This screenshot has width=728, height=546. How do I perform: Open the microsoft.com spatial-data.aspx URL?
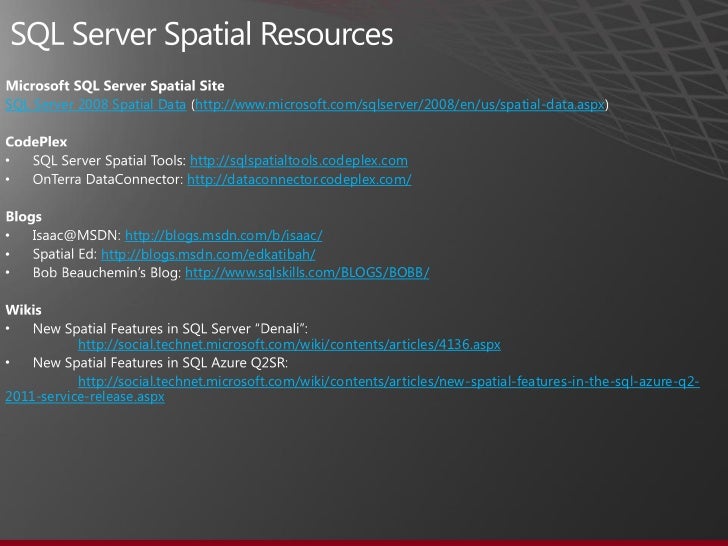coord(400,104)
